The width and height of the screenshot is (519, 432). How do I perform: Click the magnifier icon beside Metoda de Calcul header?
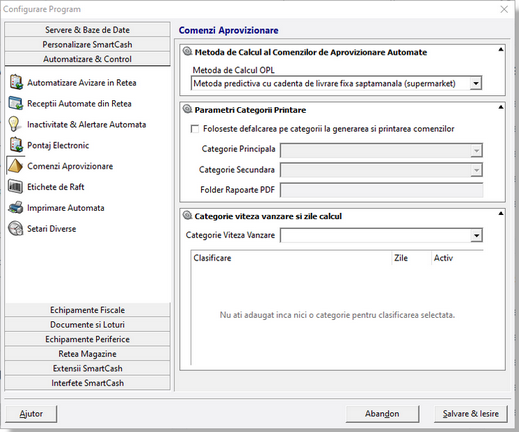point(188,51)
